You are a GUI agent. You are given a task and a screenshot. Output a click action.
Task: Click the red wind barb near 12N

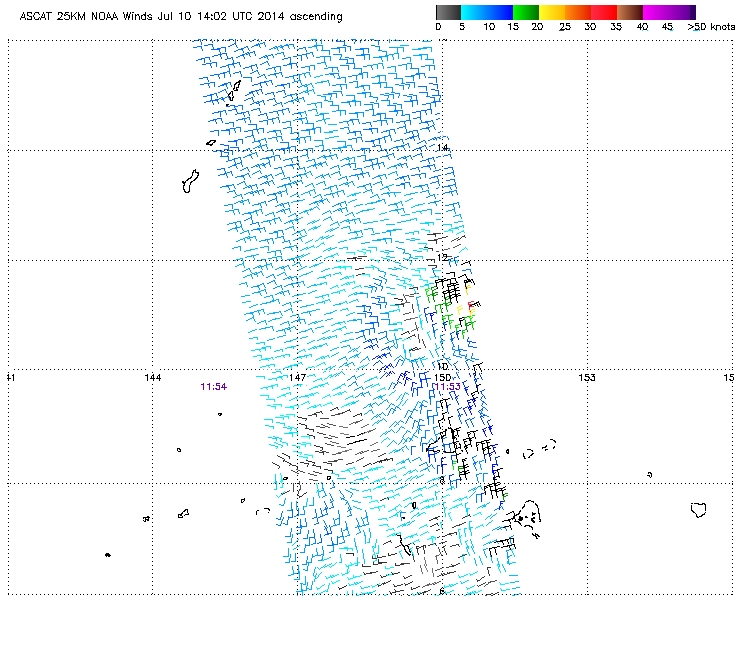(x=472, y=304)
